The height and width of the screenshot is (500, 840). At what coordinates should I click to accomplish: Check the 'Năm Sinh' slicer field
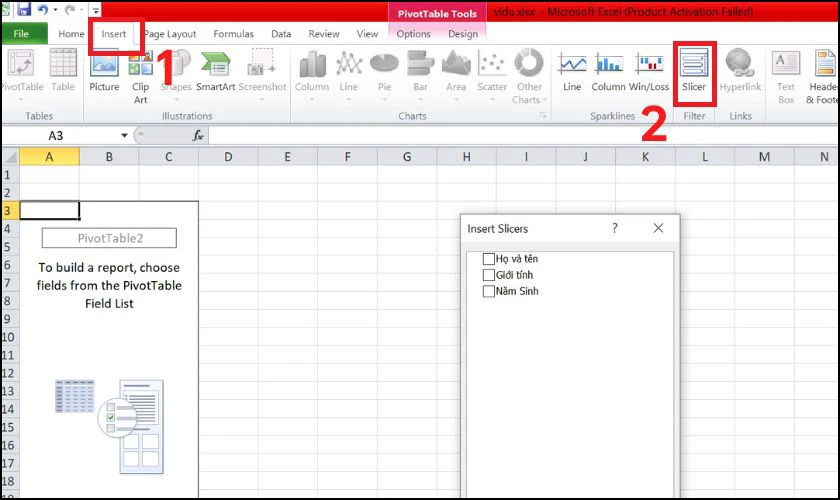point(489,291)
